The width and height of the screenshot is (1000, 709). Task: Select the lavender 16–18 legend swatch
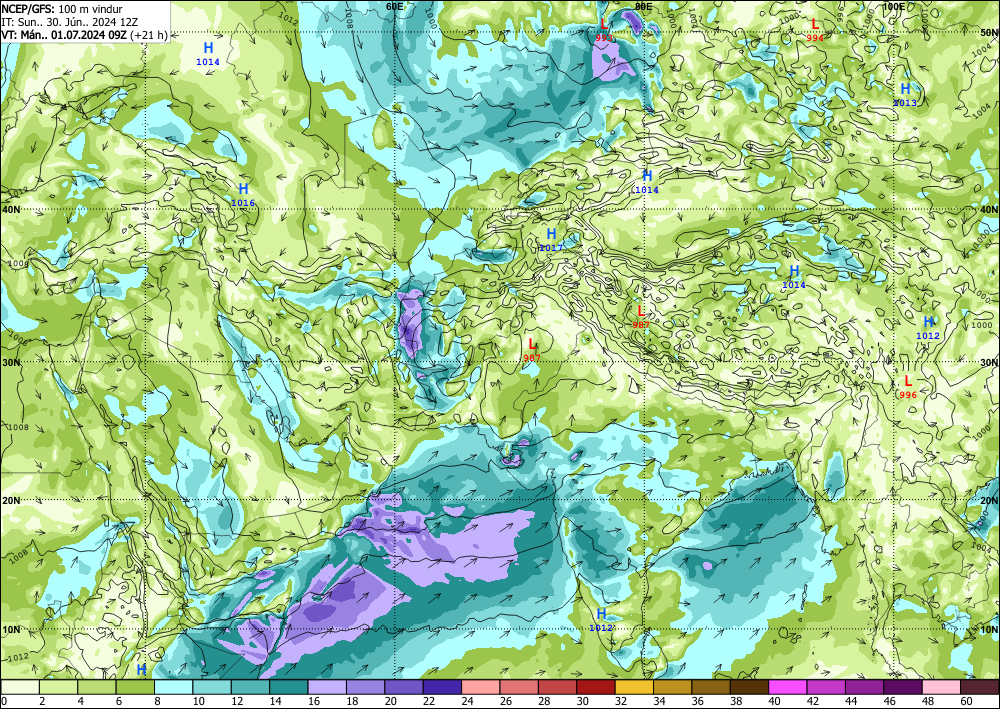327,687
